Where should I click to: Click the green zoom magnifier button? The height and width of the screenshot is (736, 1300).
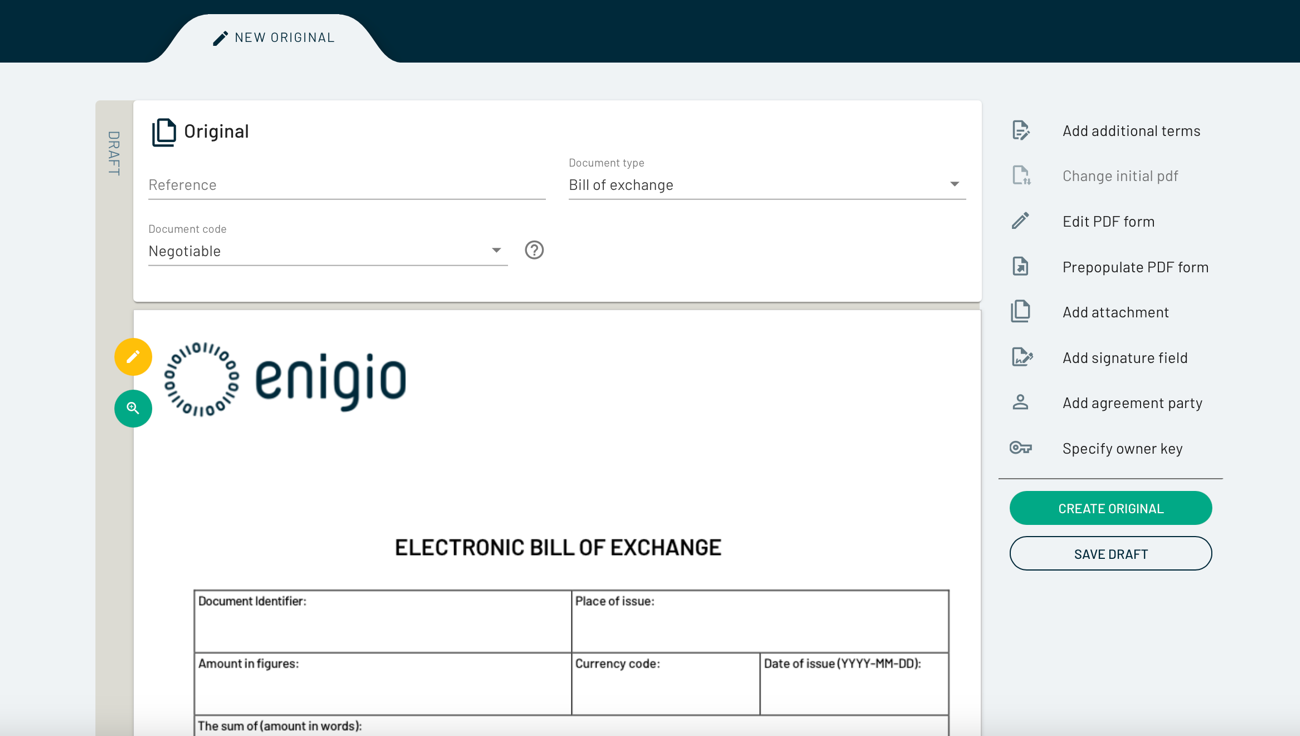pos(133,408)
